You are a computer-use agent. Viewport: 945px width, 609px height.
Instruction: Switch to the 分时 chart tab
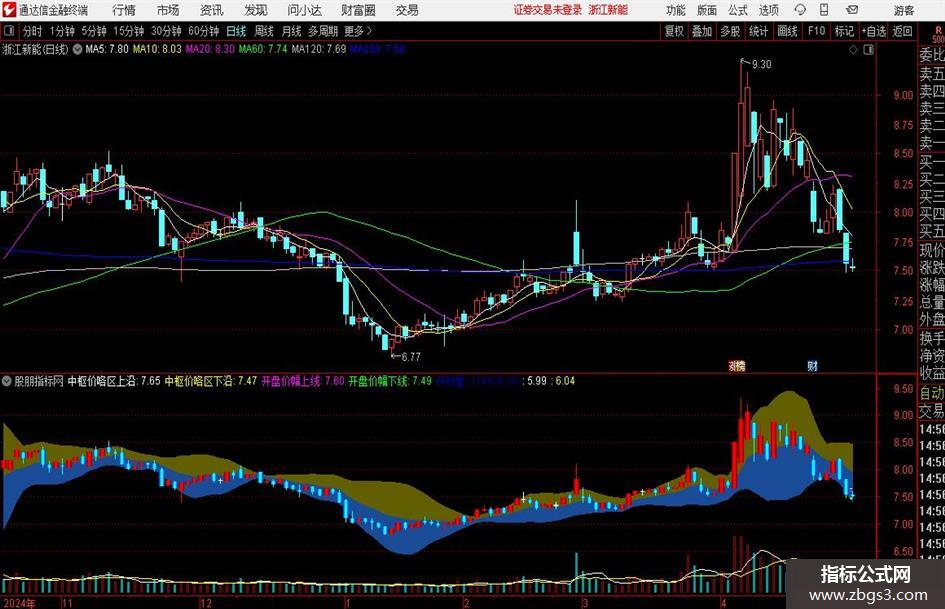coord(32,31)
